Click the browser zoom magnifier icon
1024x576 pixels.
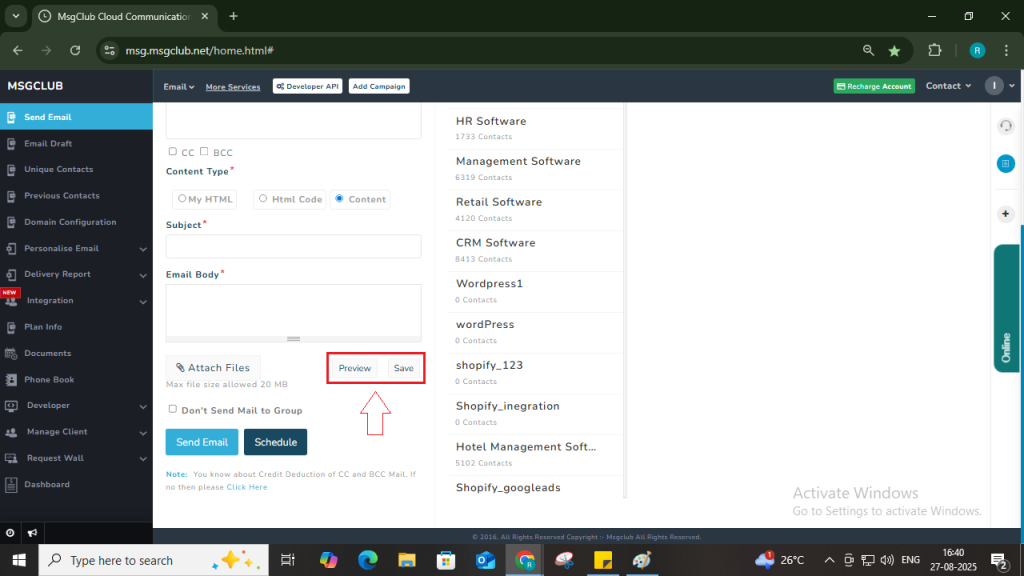868,50
